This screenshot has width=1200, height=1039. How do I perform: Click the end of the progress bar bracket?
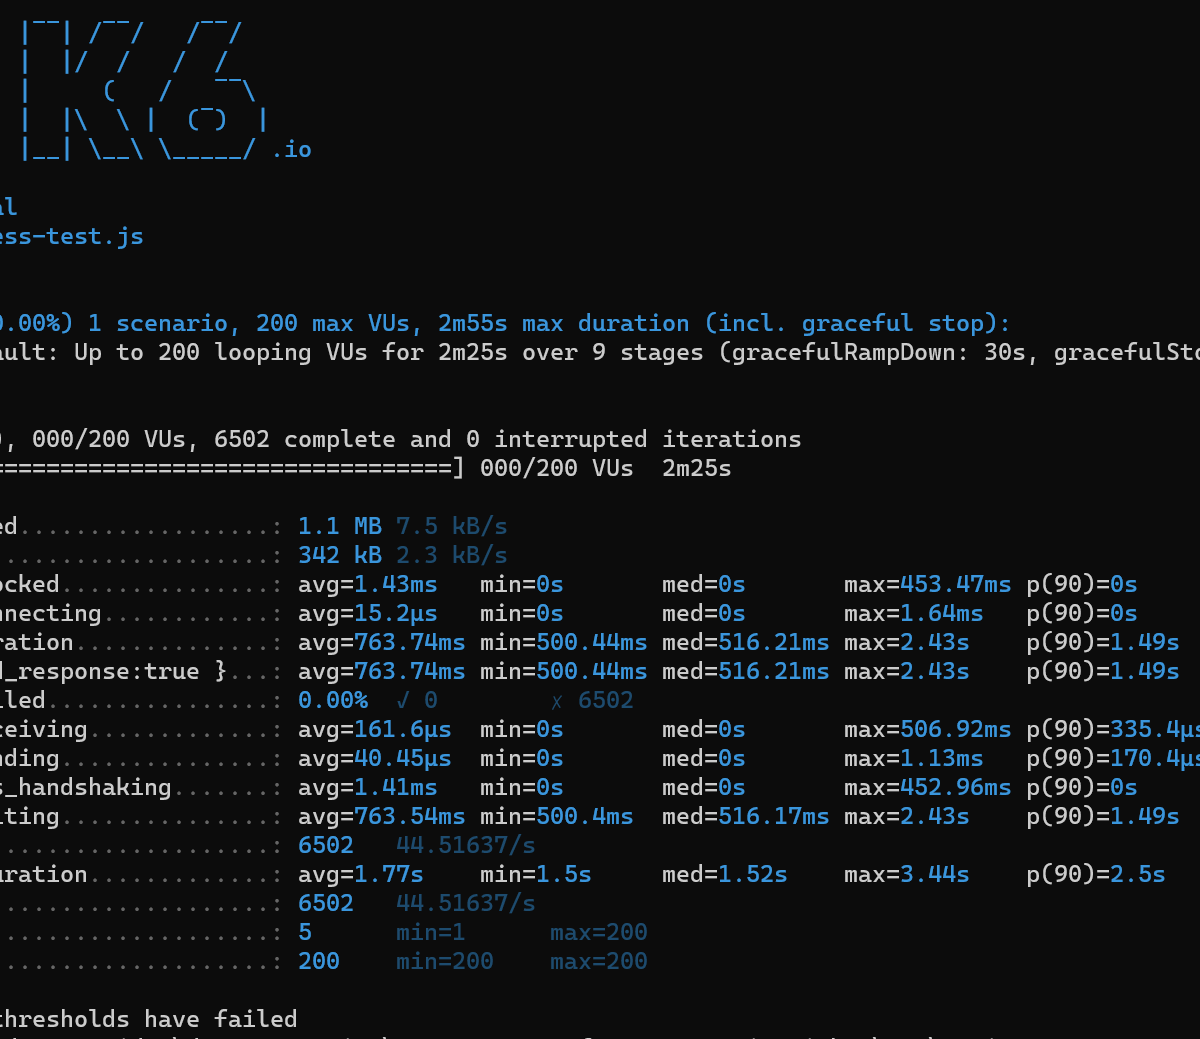click(x=458, y=468)
